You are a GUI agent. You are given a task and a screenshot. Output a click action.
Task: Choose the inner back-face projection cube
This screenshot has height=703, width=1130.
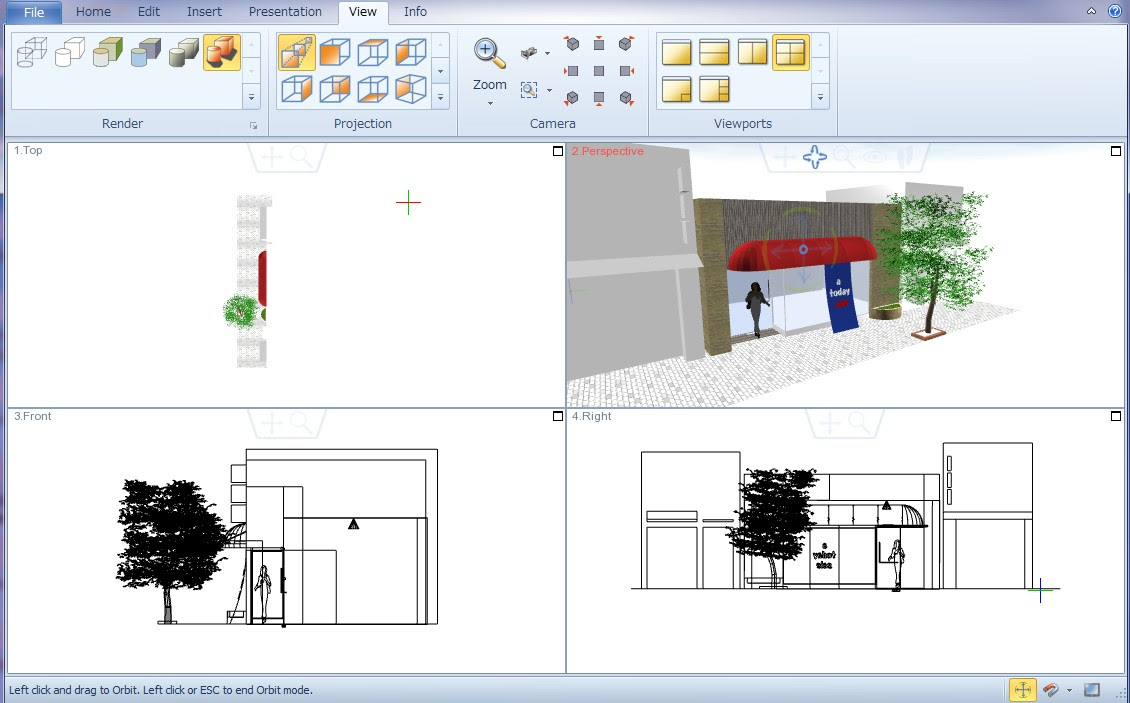[334, 89]
